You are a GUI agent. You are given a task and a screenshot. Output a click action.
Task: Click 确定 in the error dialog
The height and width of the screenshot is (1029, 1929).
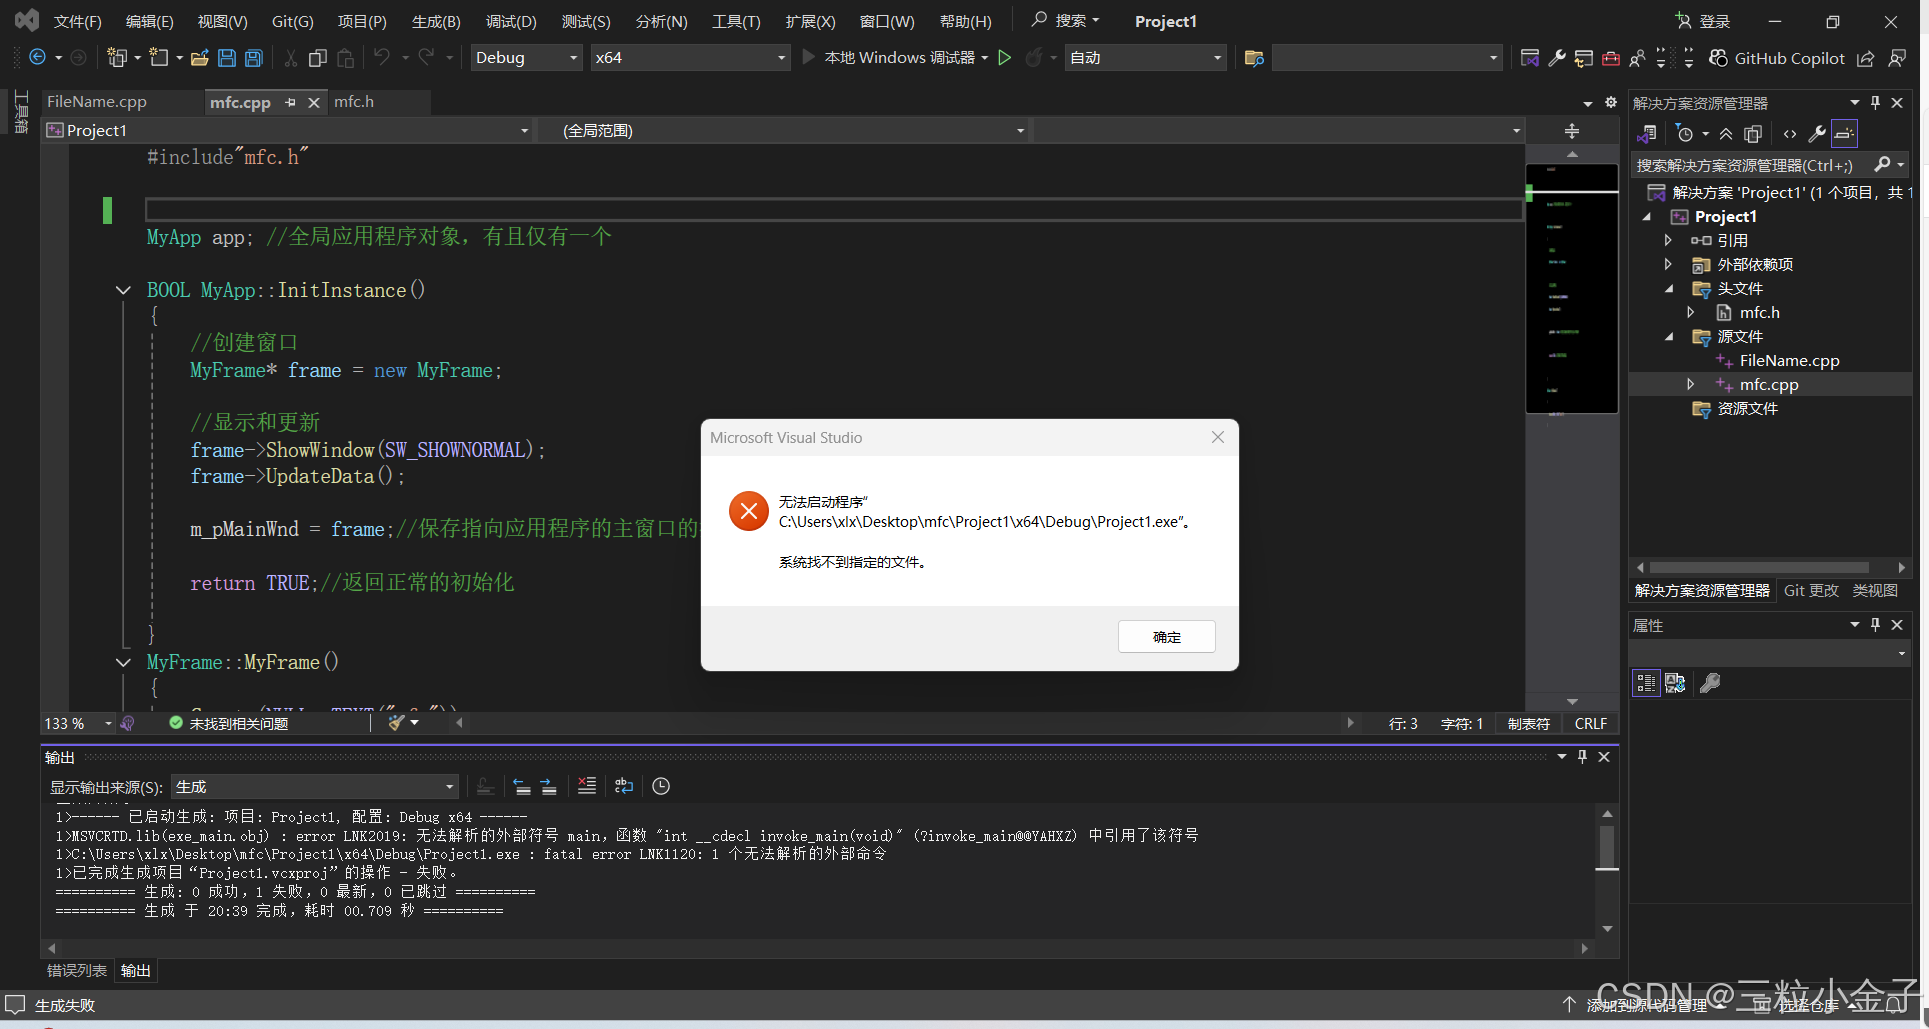[x=1166, y=637]
